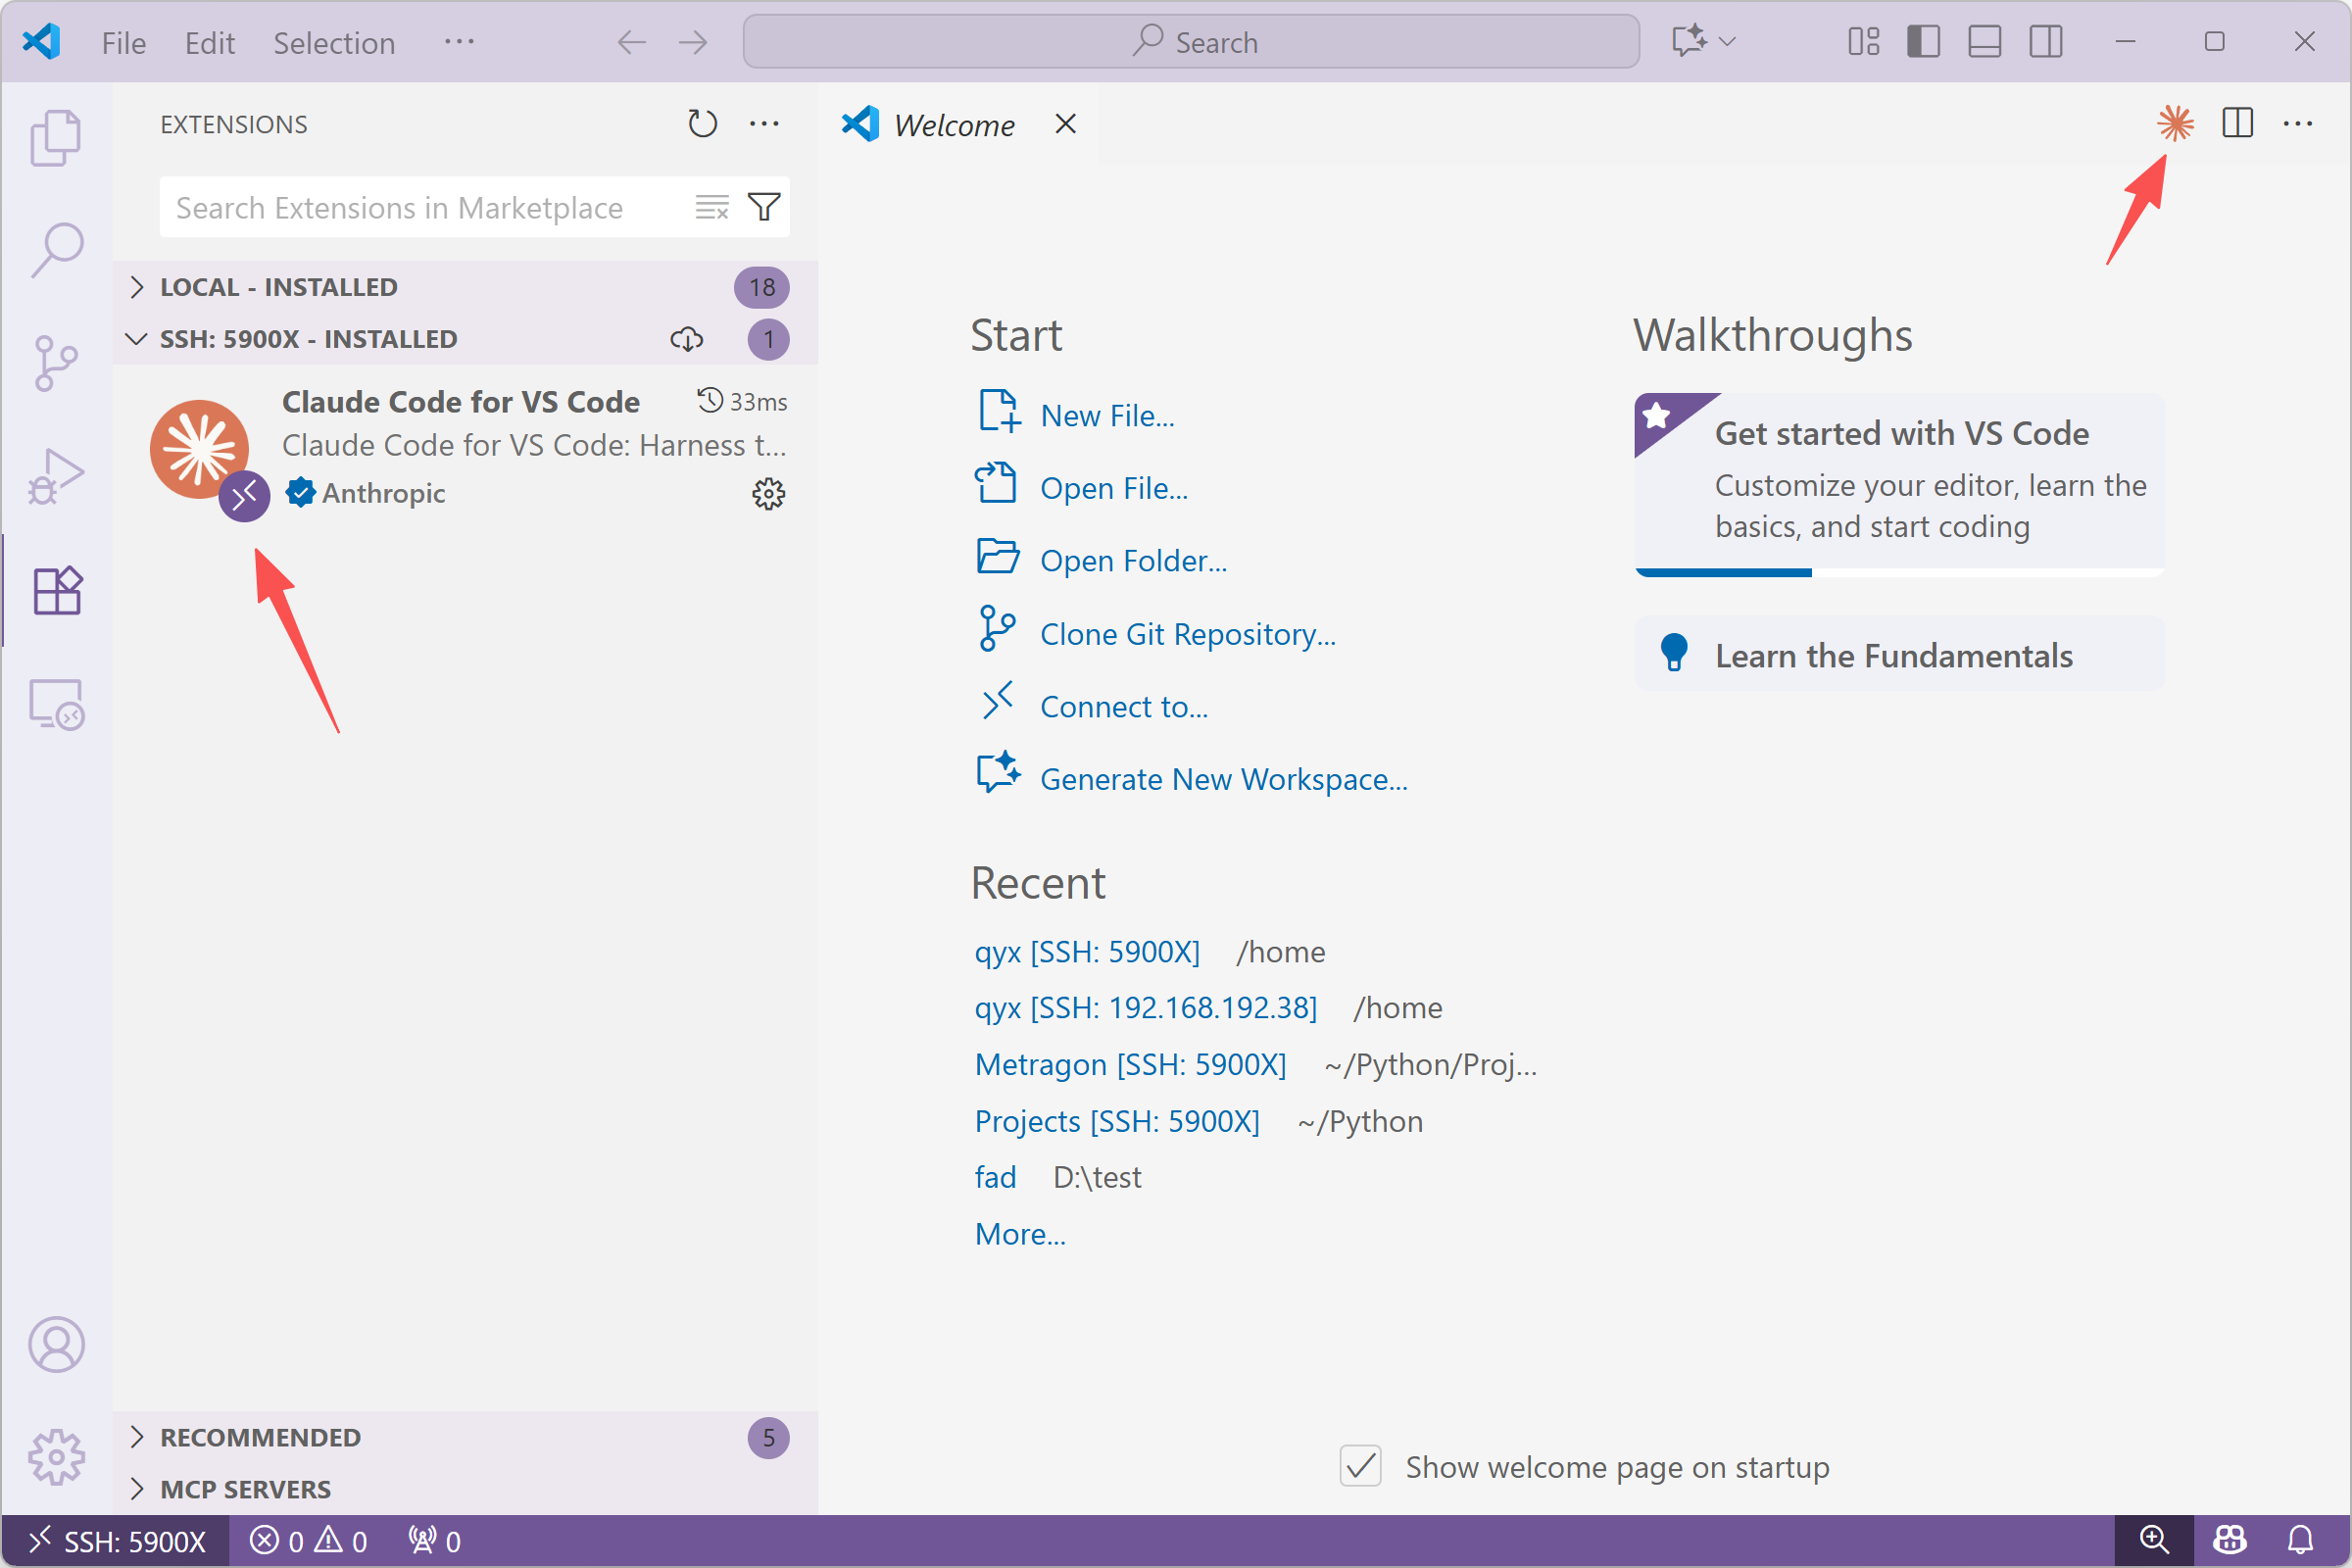2352x1568 pixels.
Task: Expand the Recommended section
Action: [x=465, y=1437]
